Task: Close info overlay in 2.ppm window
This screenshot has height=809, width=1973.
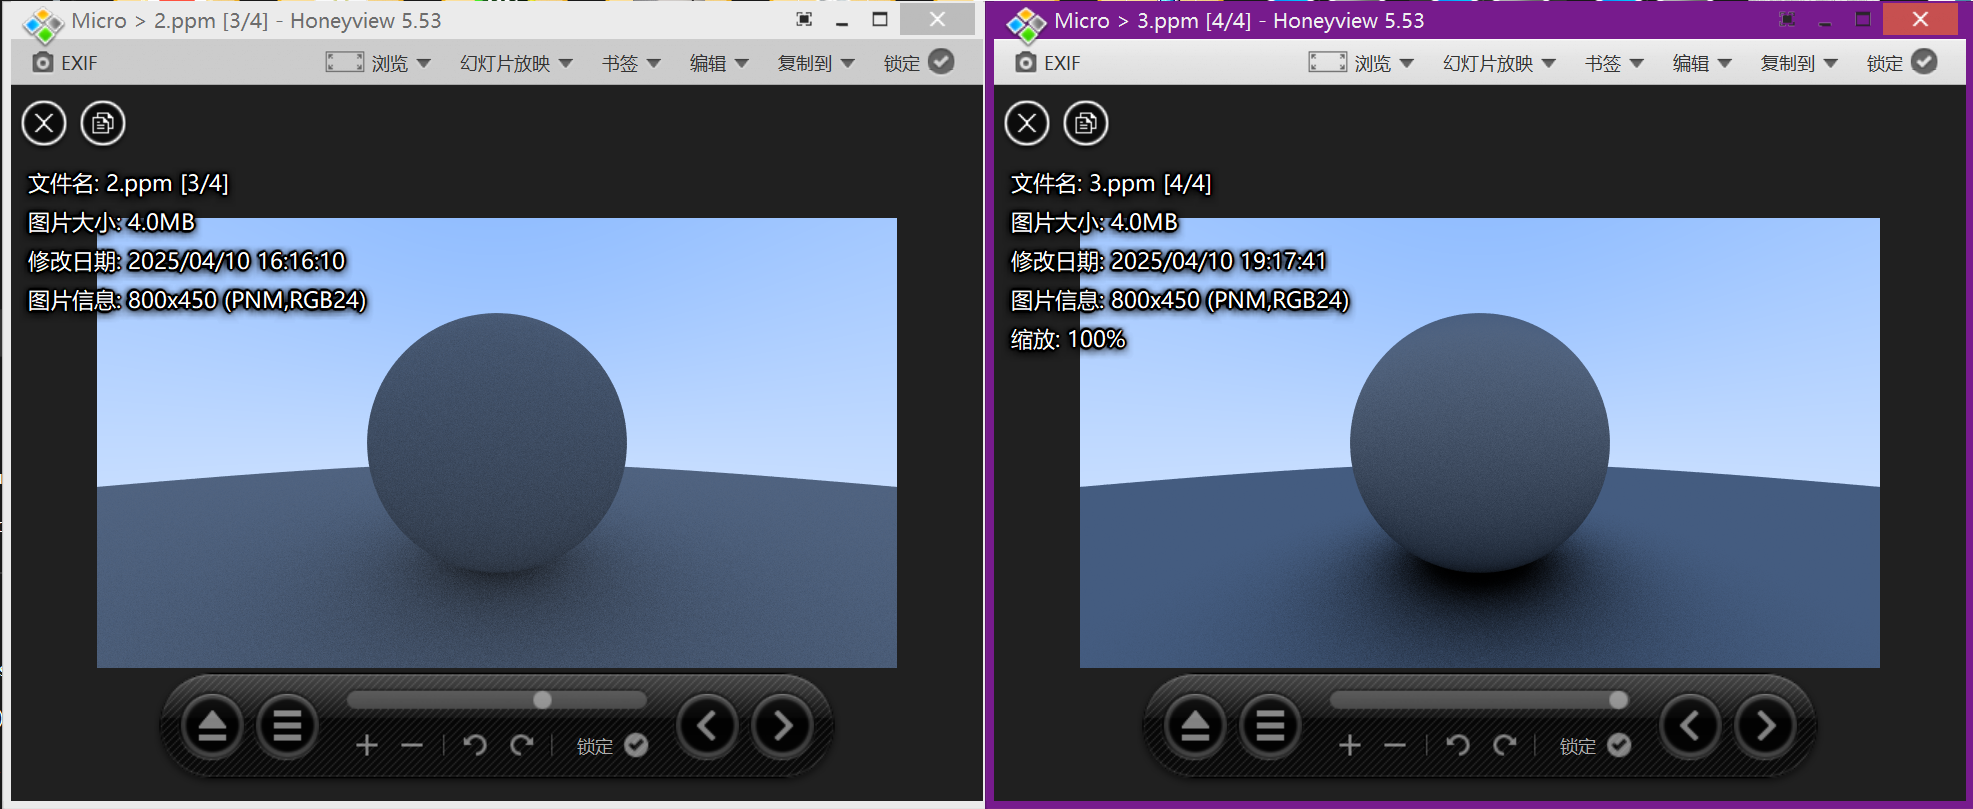Action: tap(44, 124)
